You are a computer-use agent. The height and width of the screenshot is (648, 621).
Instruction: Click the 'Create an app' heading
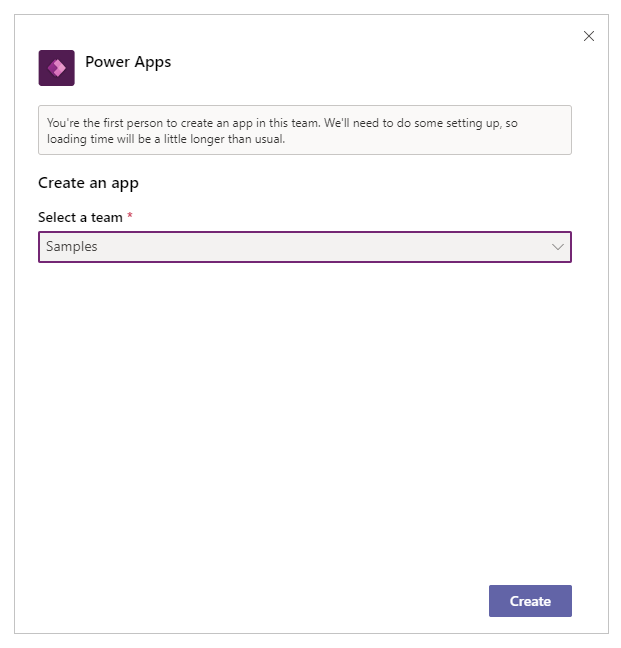click(88, 183)
